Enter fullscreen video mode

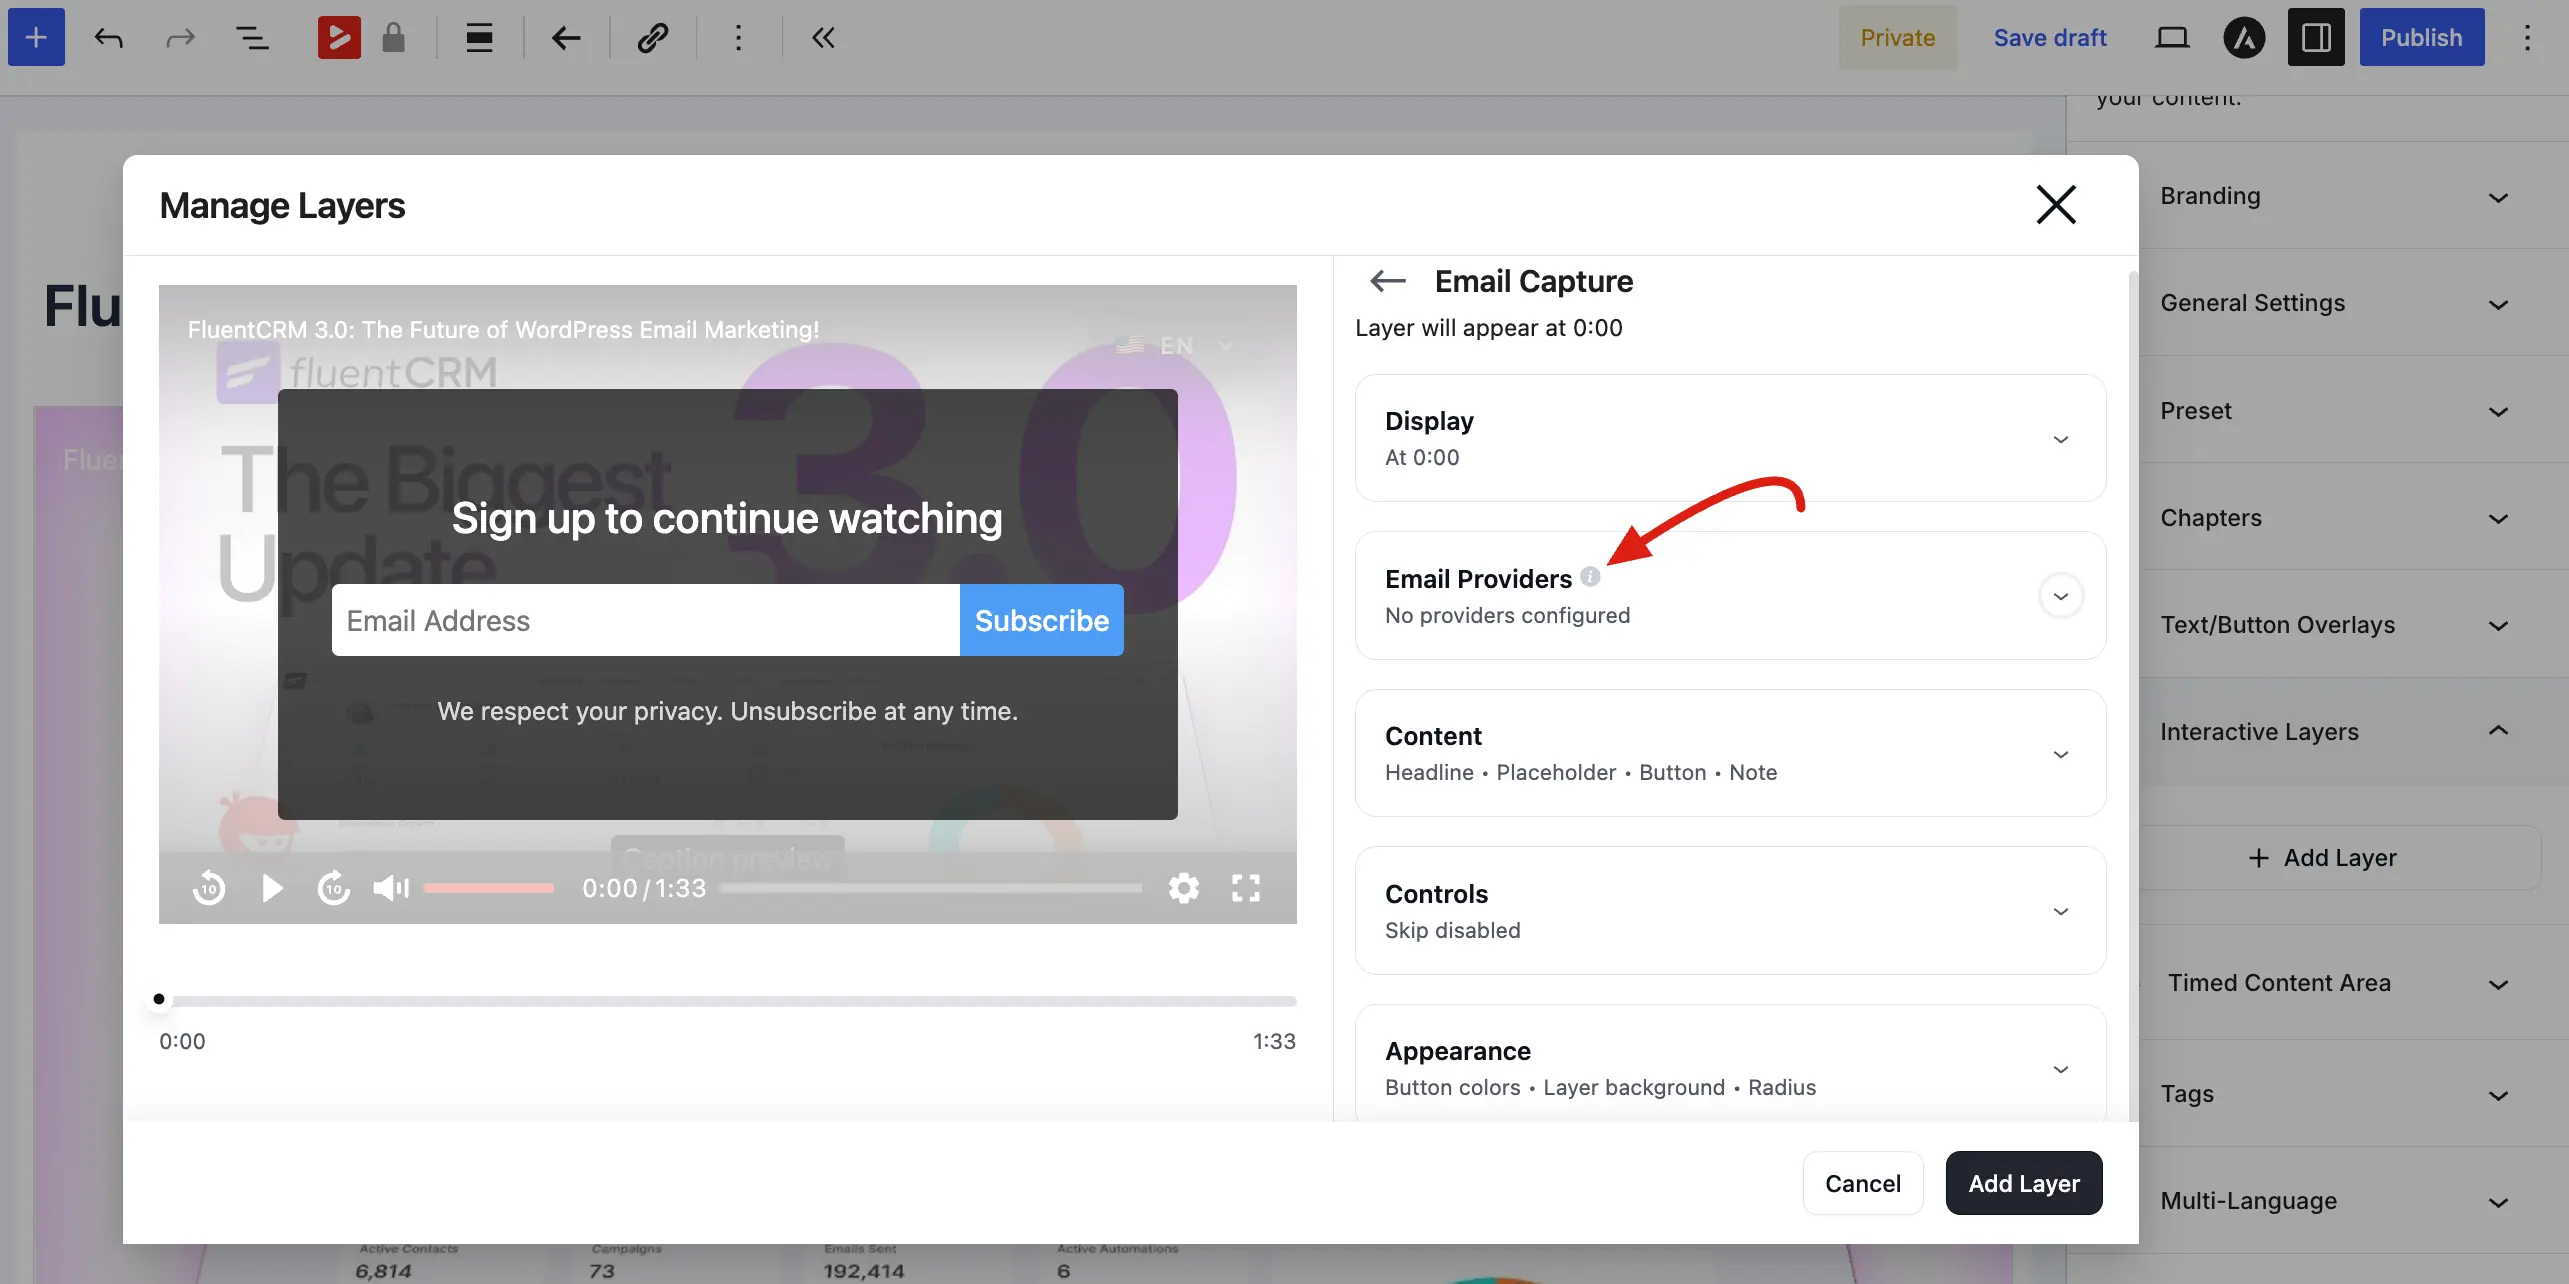coord(1246,888)
